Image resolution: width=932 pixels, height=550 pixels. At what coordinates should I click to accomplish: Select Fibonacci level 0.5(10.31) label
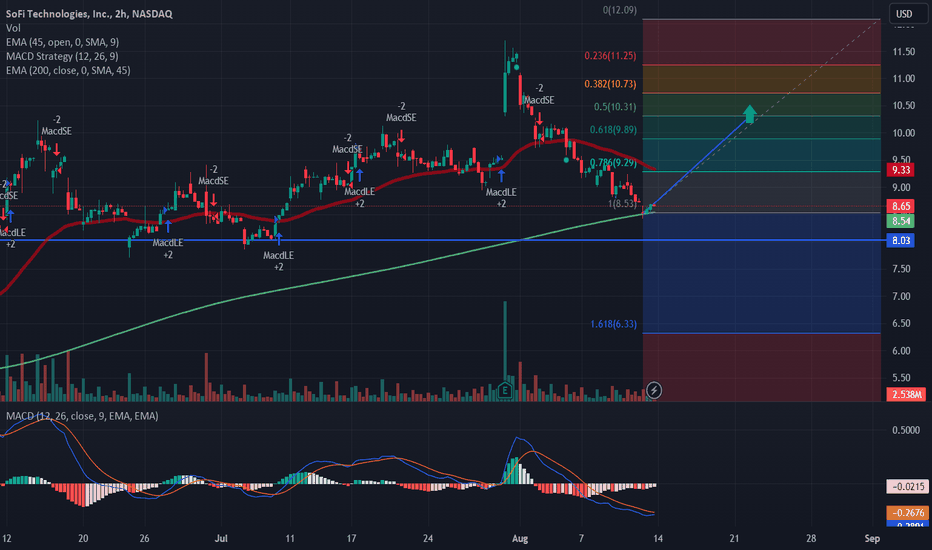[x=615, y=107]
